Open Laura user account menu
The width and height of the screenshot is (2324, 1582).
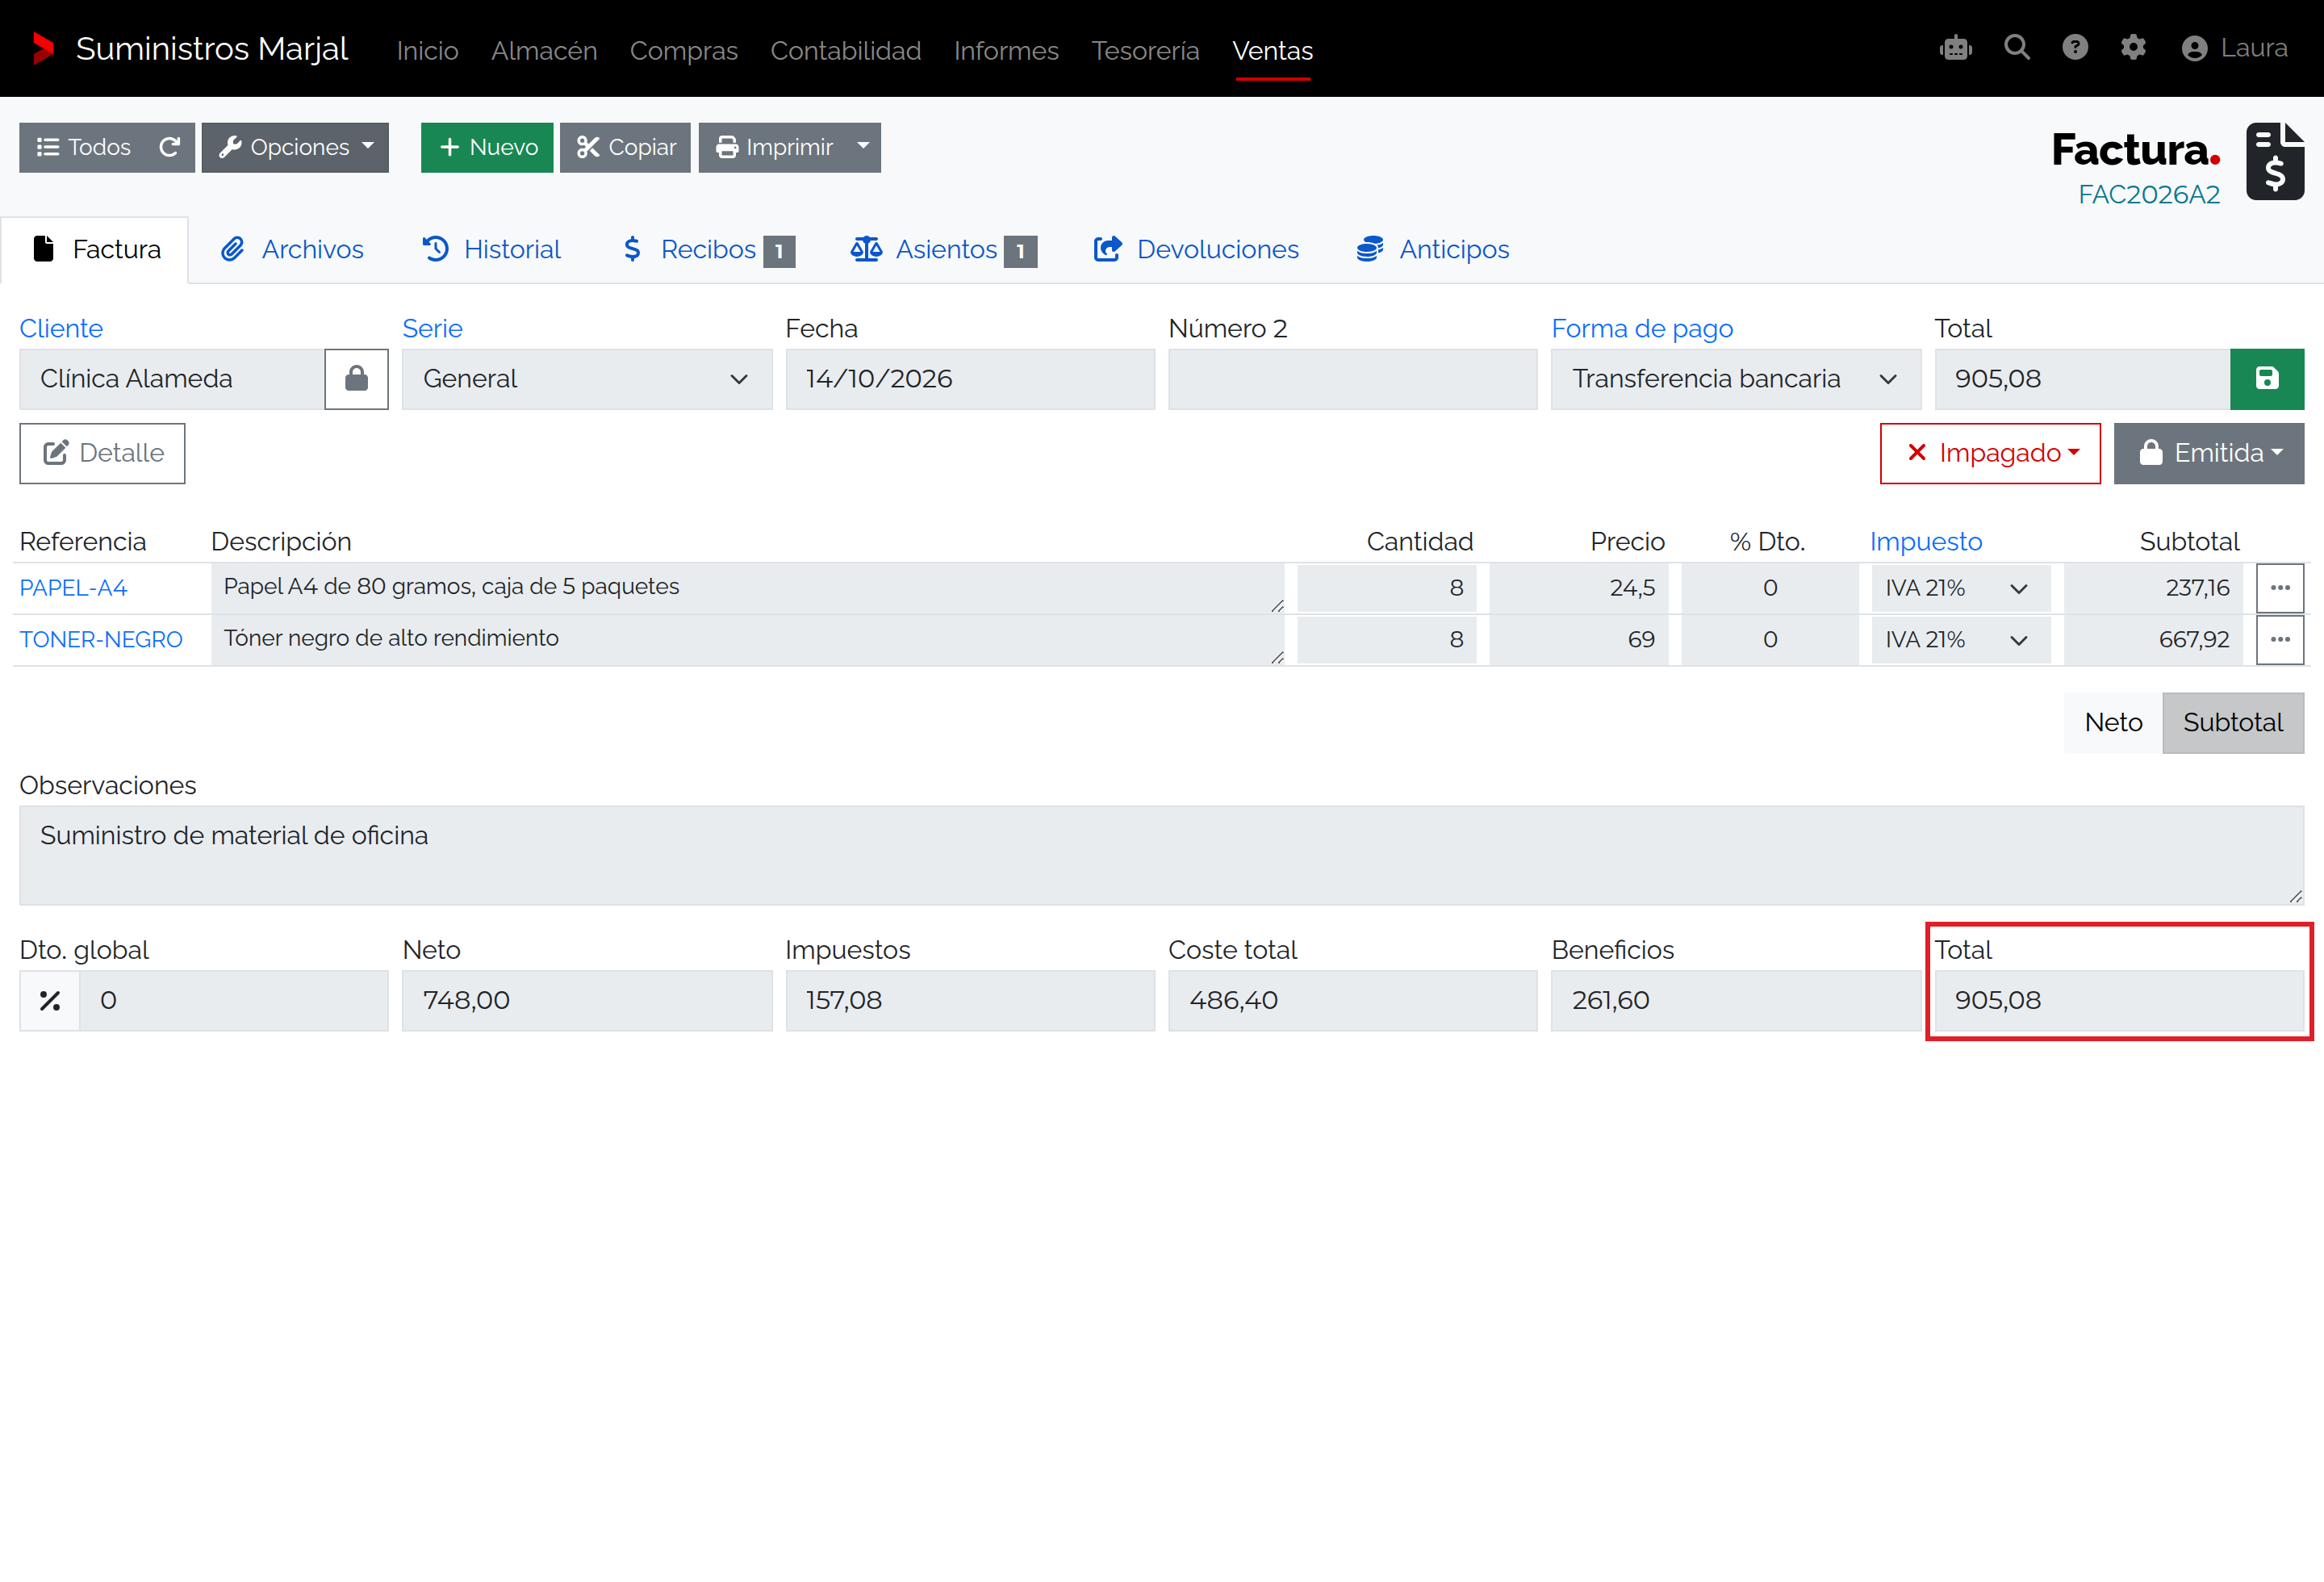pyautogui.click(x=2235, y=48)
